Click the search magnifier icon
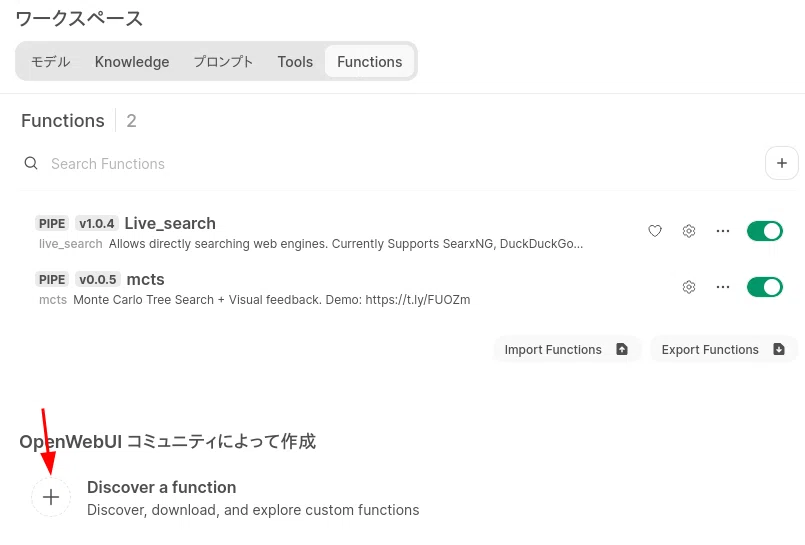Viewport: 805px width, 545px height. click(x=31, y=163)
